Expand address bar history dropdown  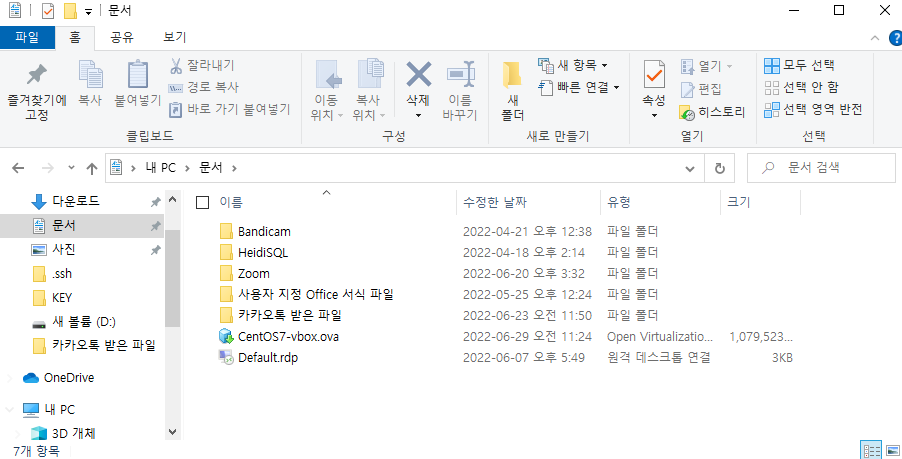690,169
